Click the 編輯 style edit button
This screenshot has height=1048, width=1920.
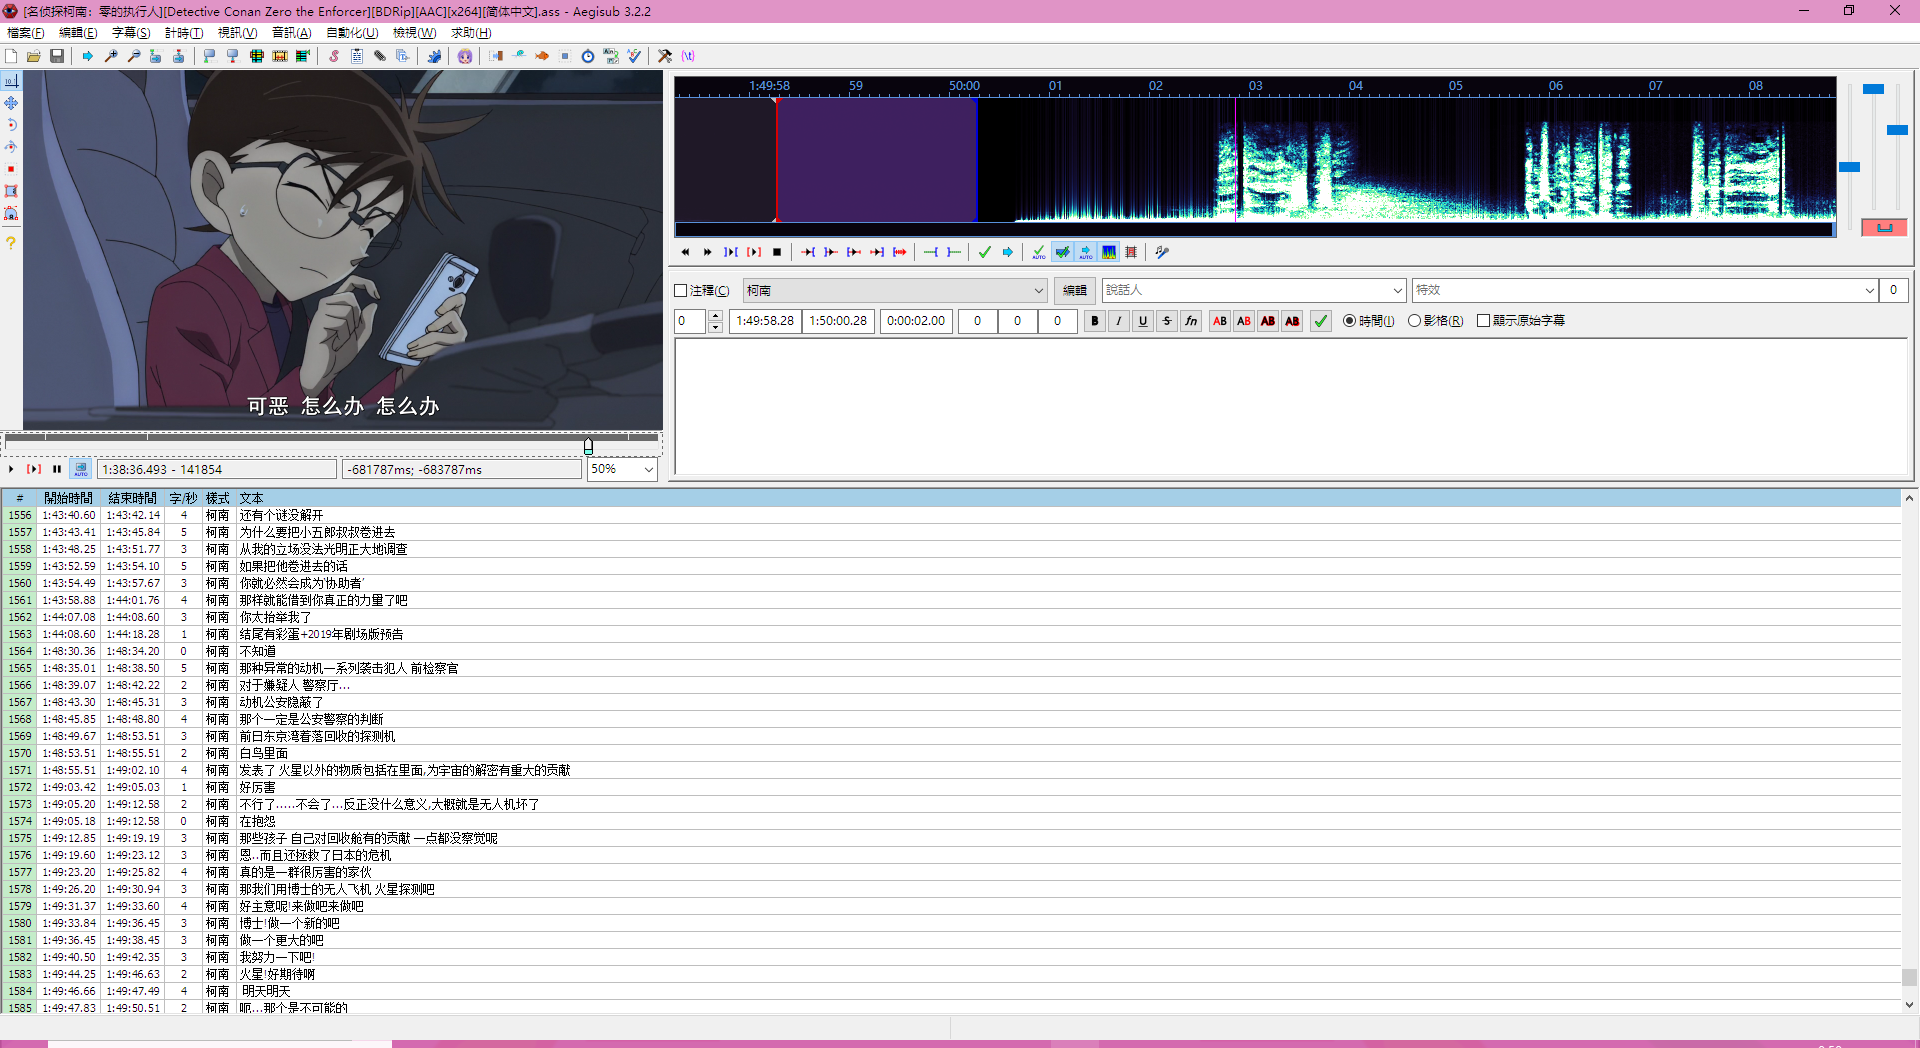[x=1075, y=291]
